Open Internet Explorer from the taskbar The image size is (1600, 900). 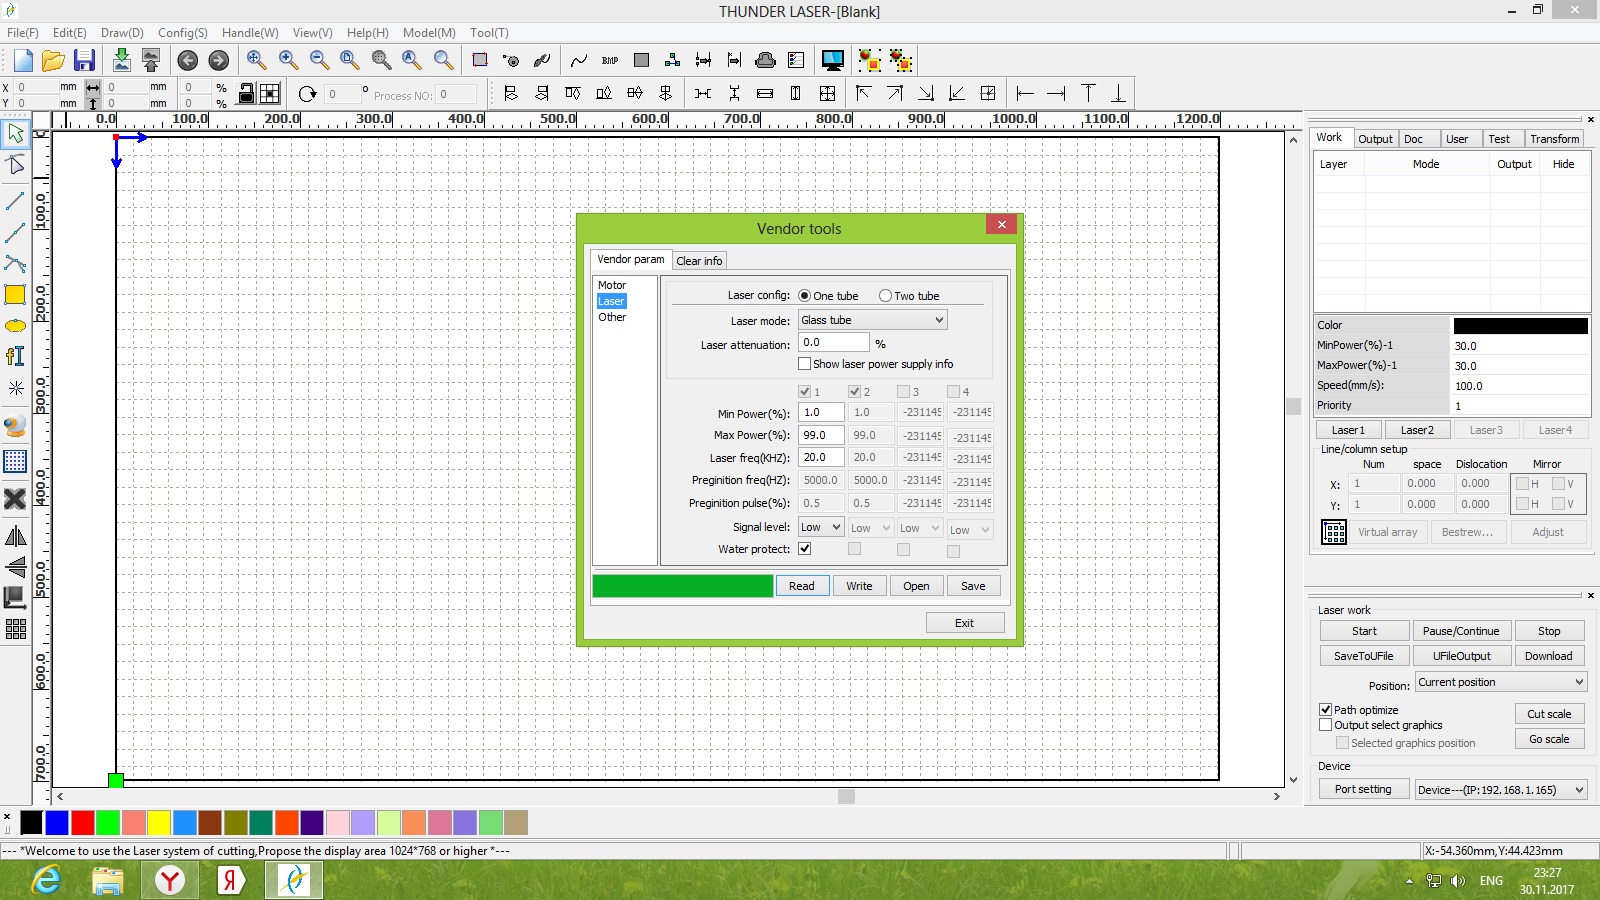click(x=46, y=880)
